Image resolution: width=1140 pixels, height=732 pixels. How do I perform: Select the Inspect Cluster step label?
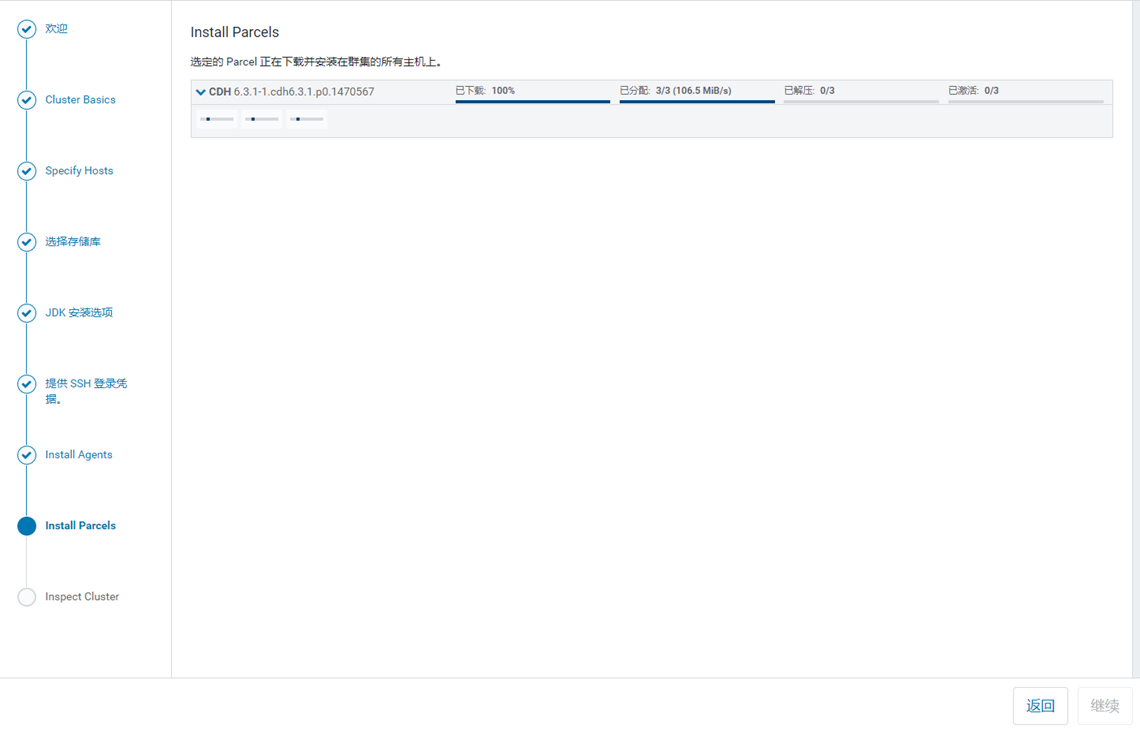tap(82, 597)
